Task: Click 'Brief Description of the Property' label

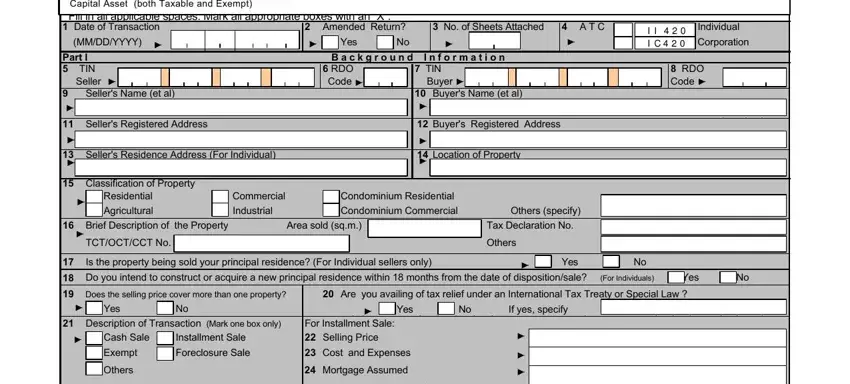Action: 157,225
